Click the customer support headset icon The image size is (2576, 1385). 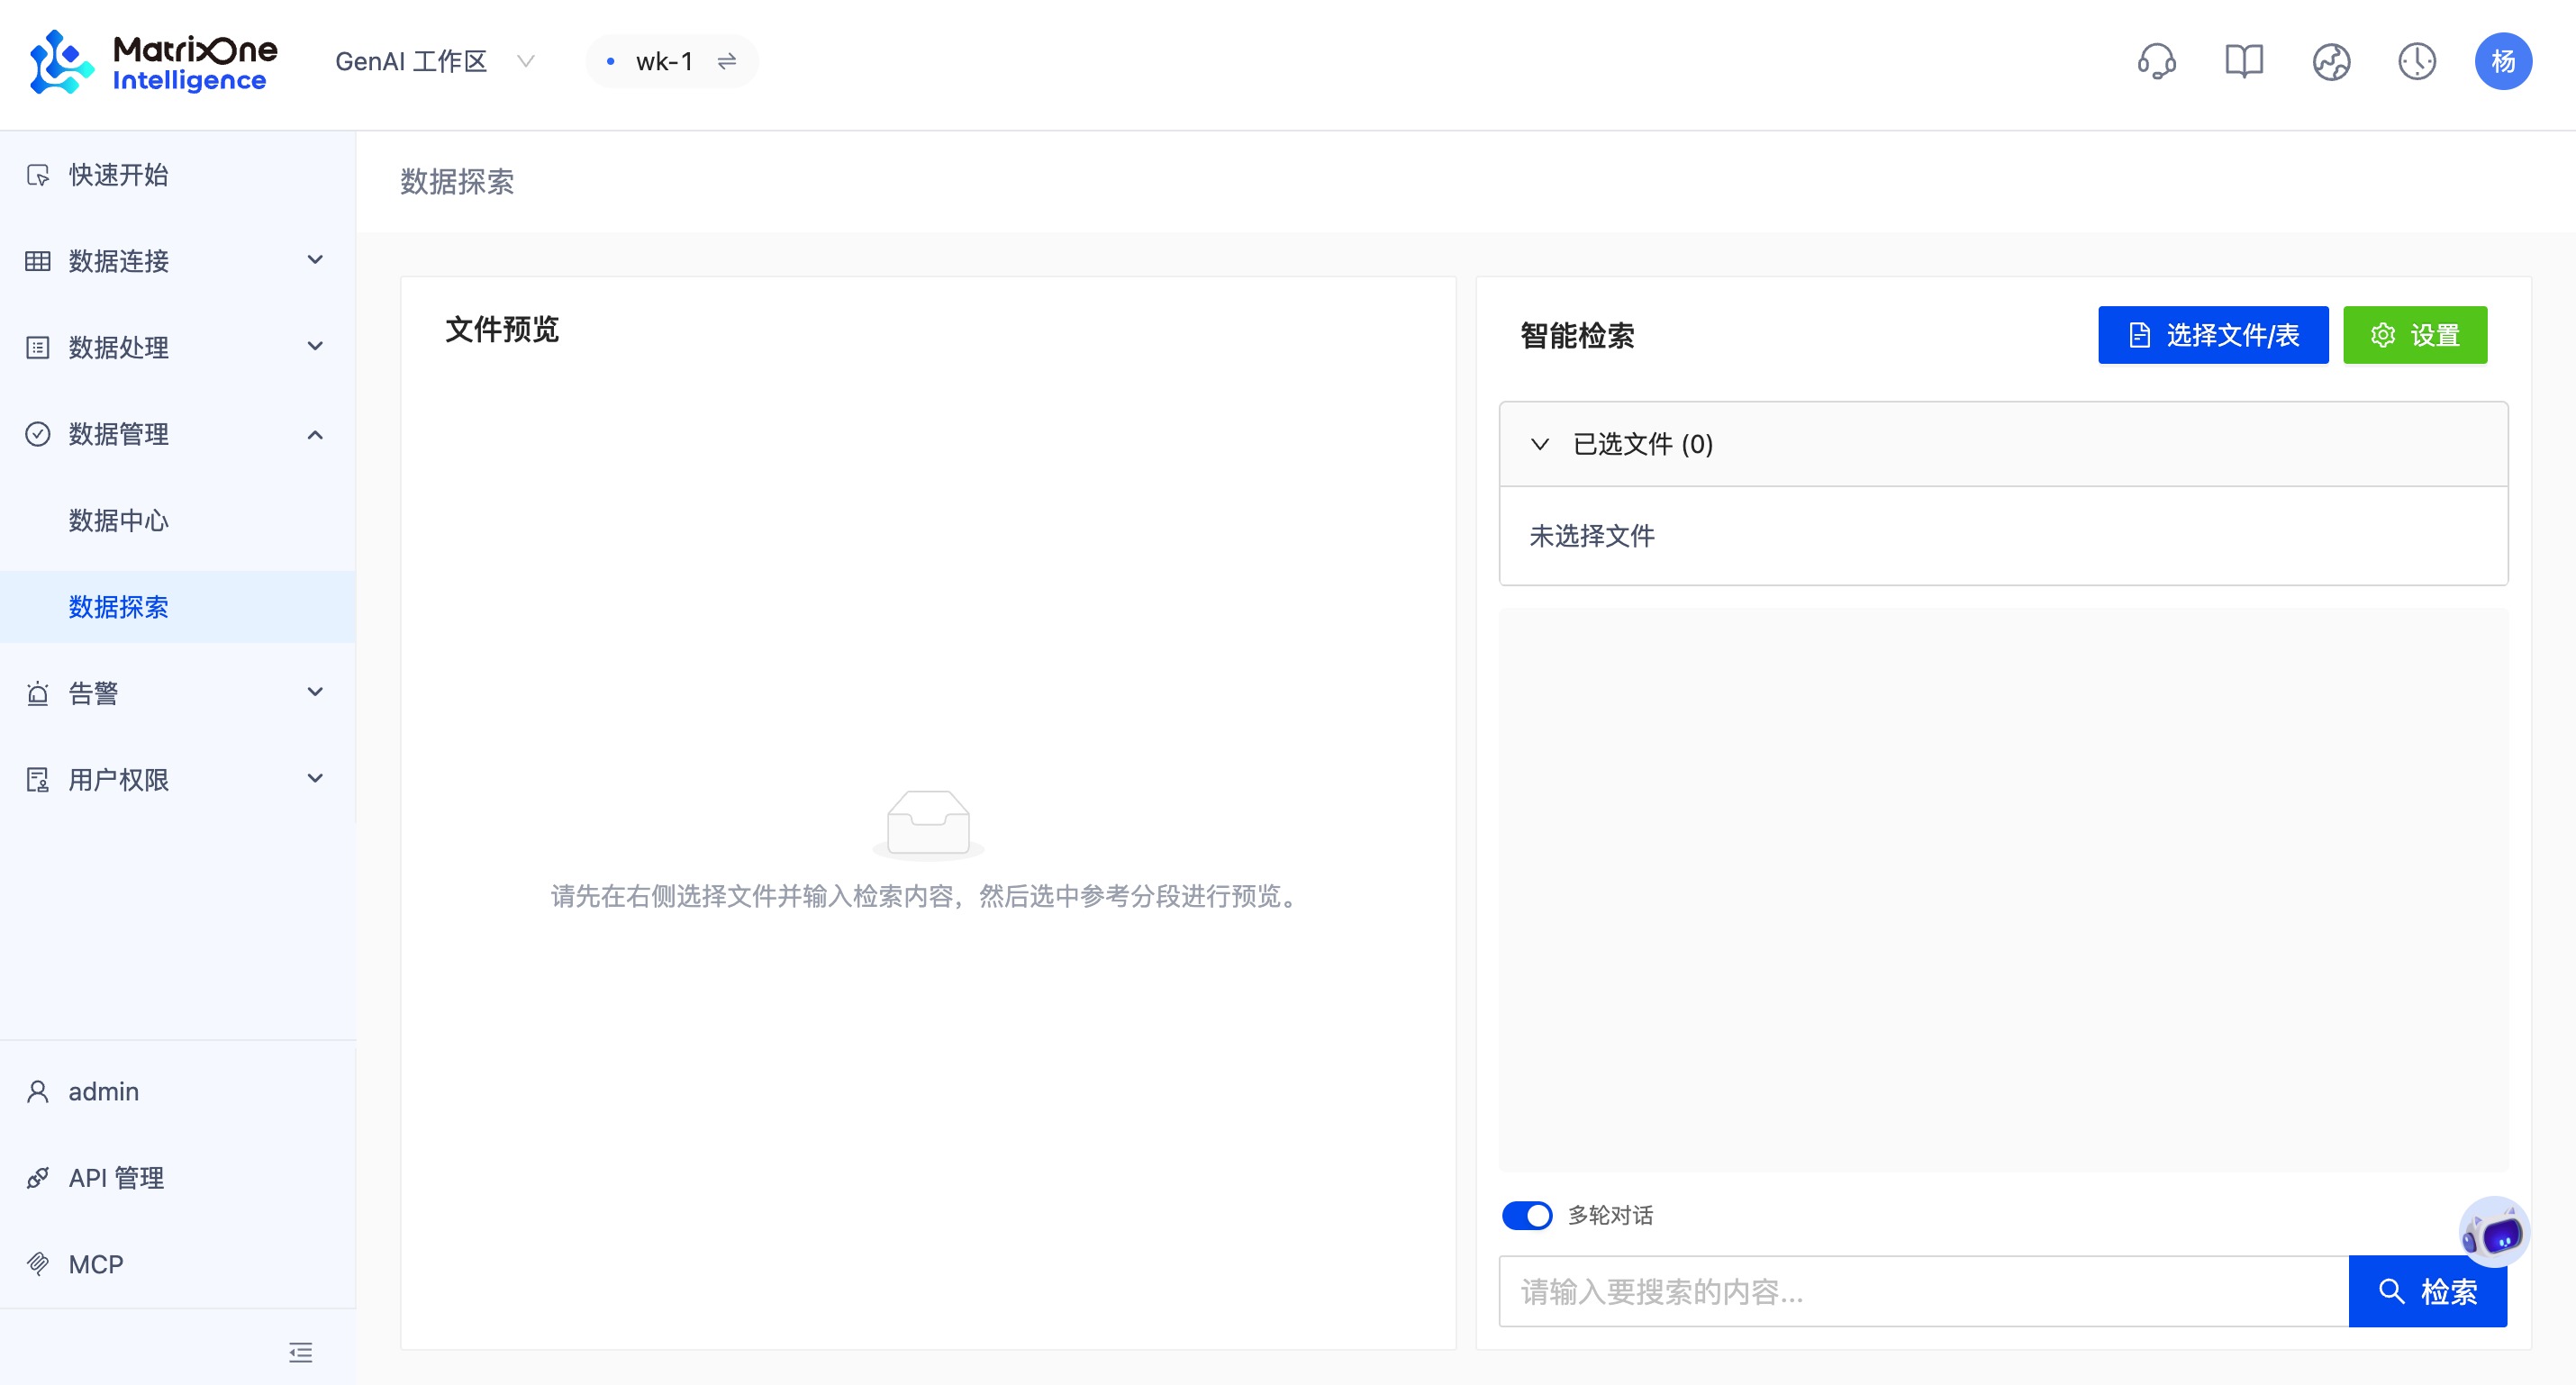[2157, 61]
